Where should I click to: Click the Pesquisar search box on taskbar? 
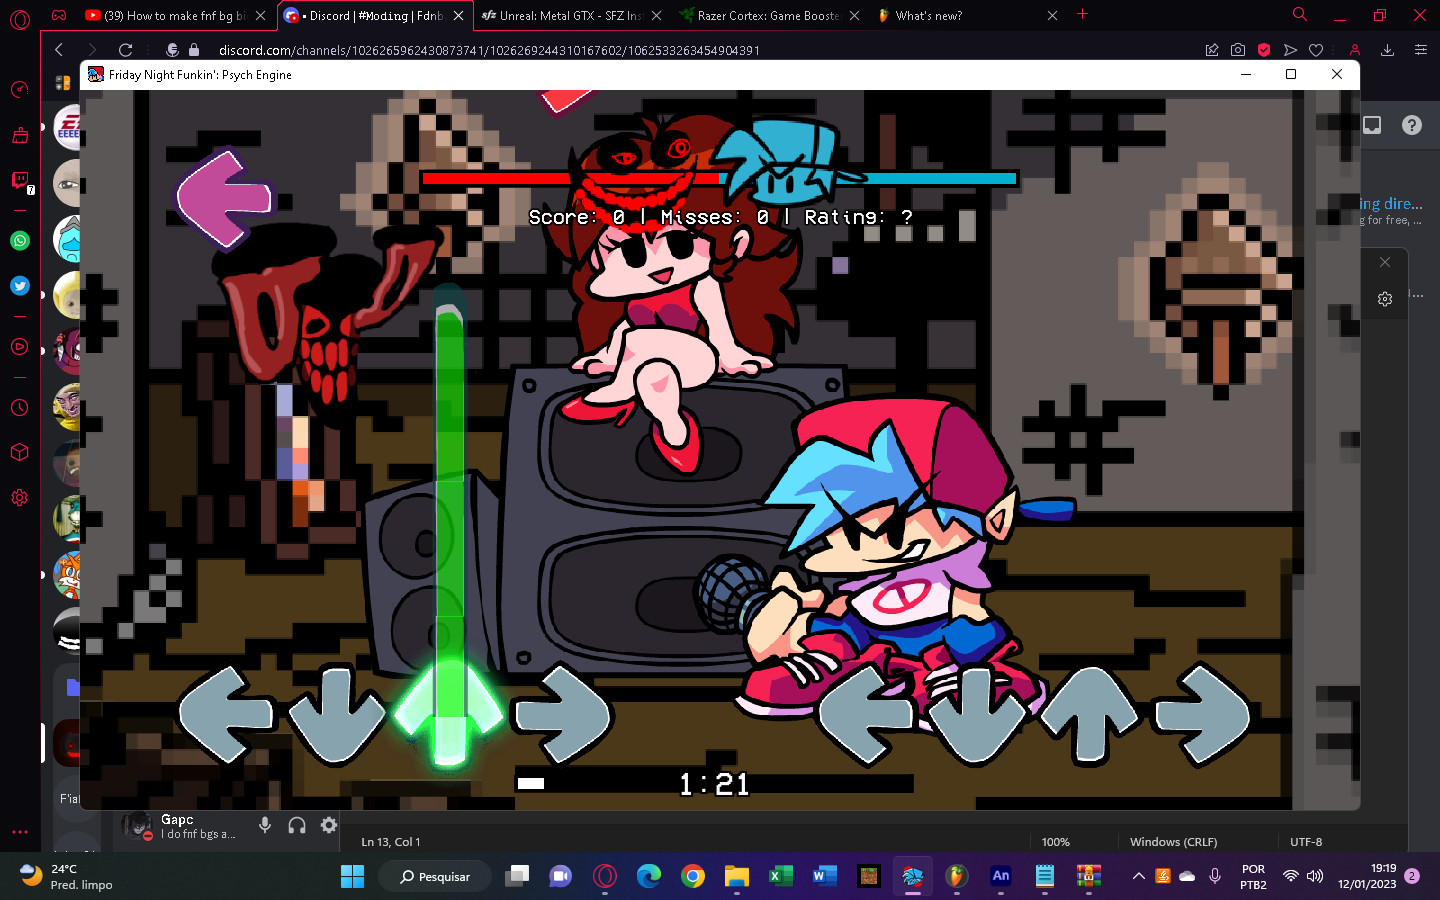(x=435, y=876)
